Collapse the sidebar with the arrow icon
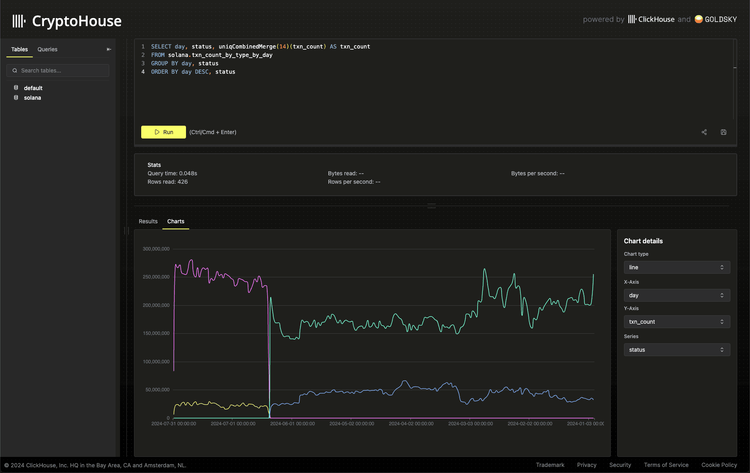The width and height of the screenshot is (750, 473). [109, 49]
